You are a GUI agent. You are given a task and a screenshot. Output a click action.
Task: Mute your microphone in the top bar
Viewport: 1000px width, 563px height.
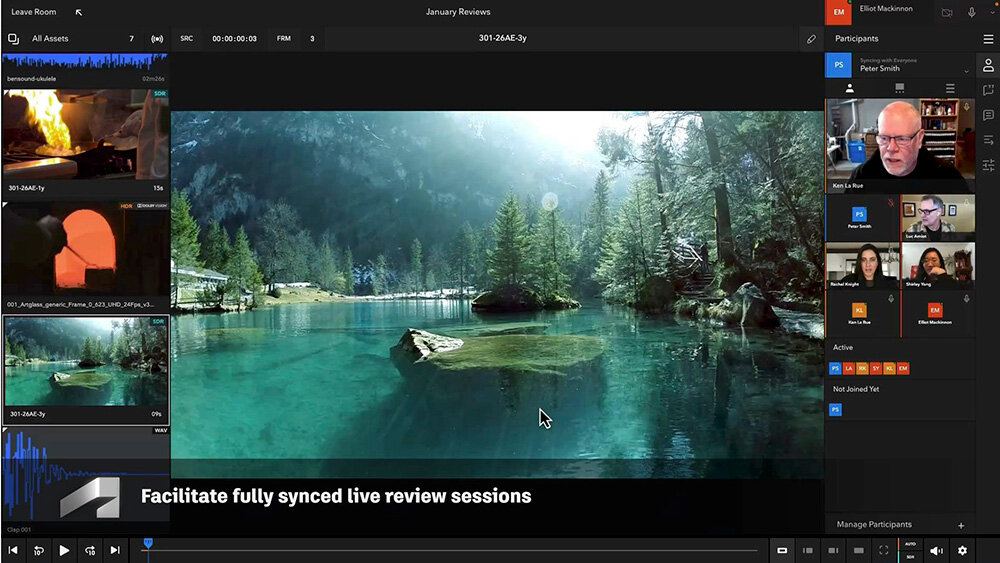pyautogui.click(x=972, y=13)
